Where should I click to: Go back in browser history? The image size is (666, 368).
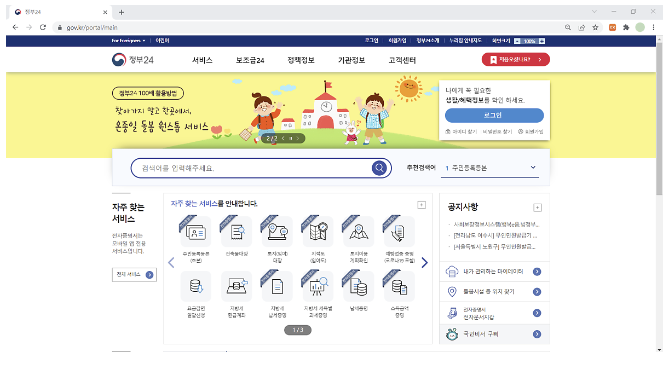click(15, 27)
